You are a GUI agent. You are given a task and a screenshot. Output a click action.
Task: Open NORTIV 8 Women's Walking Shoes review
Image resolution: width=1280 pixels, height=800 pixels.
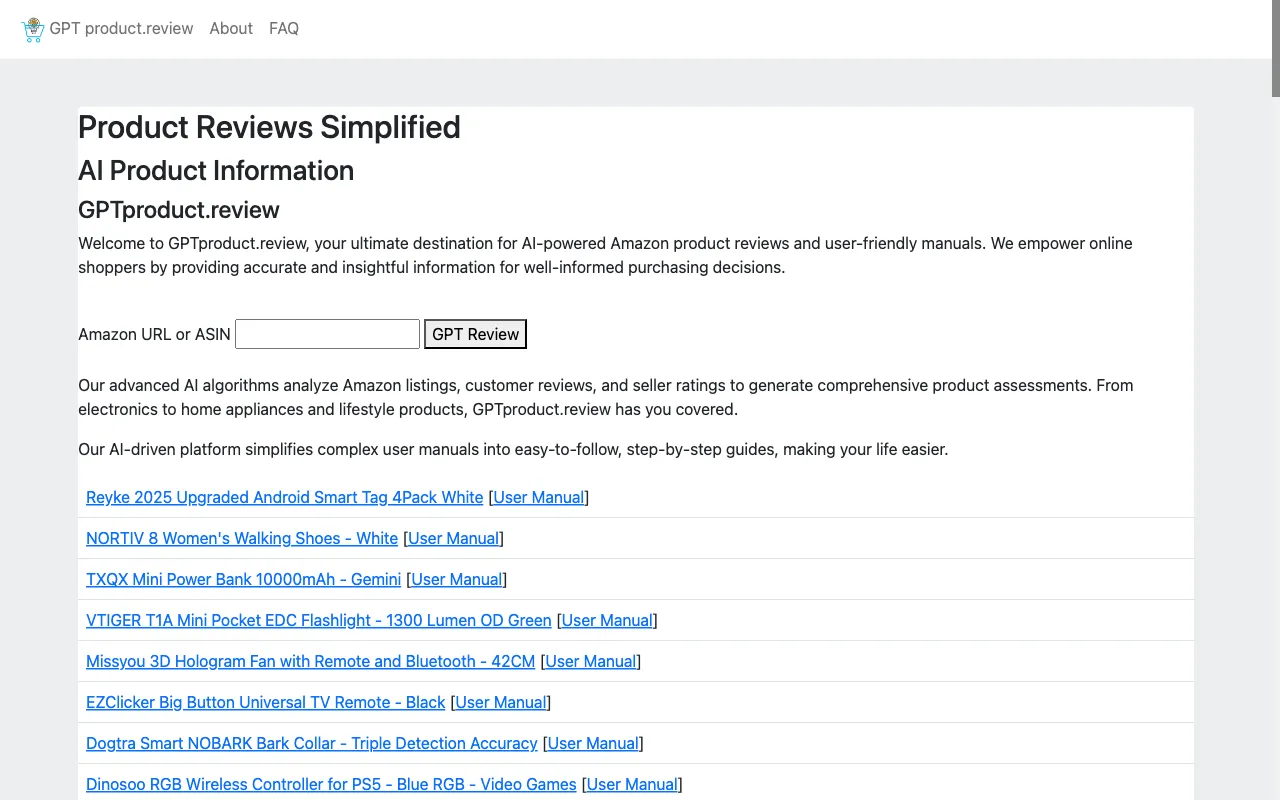242,538
